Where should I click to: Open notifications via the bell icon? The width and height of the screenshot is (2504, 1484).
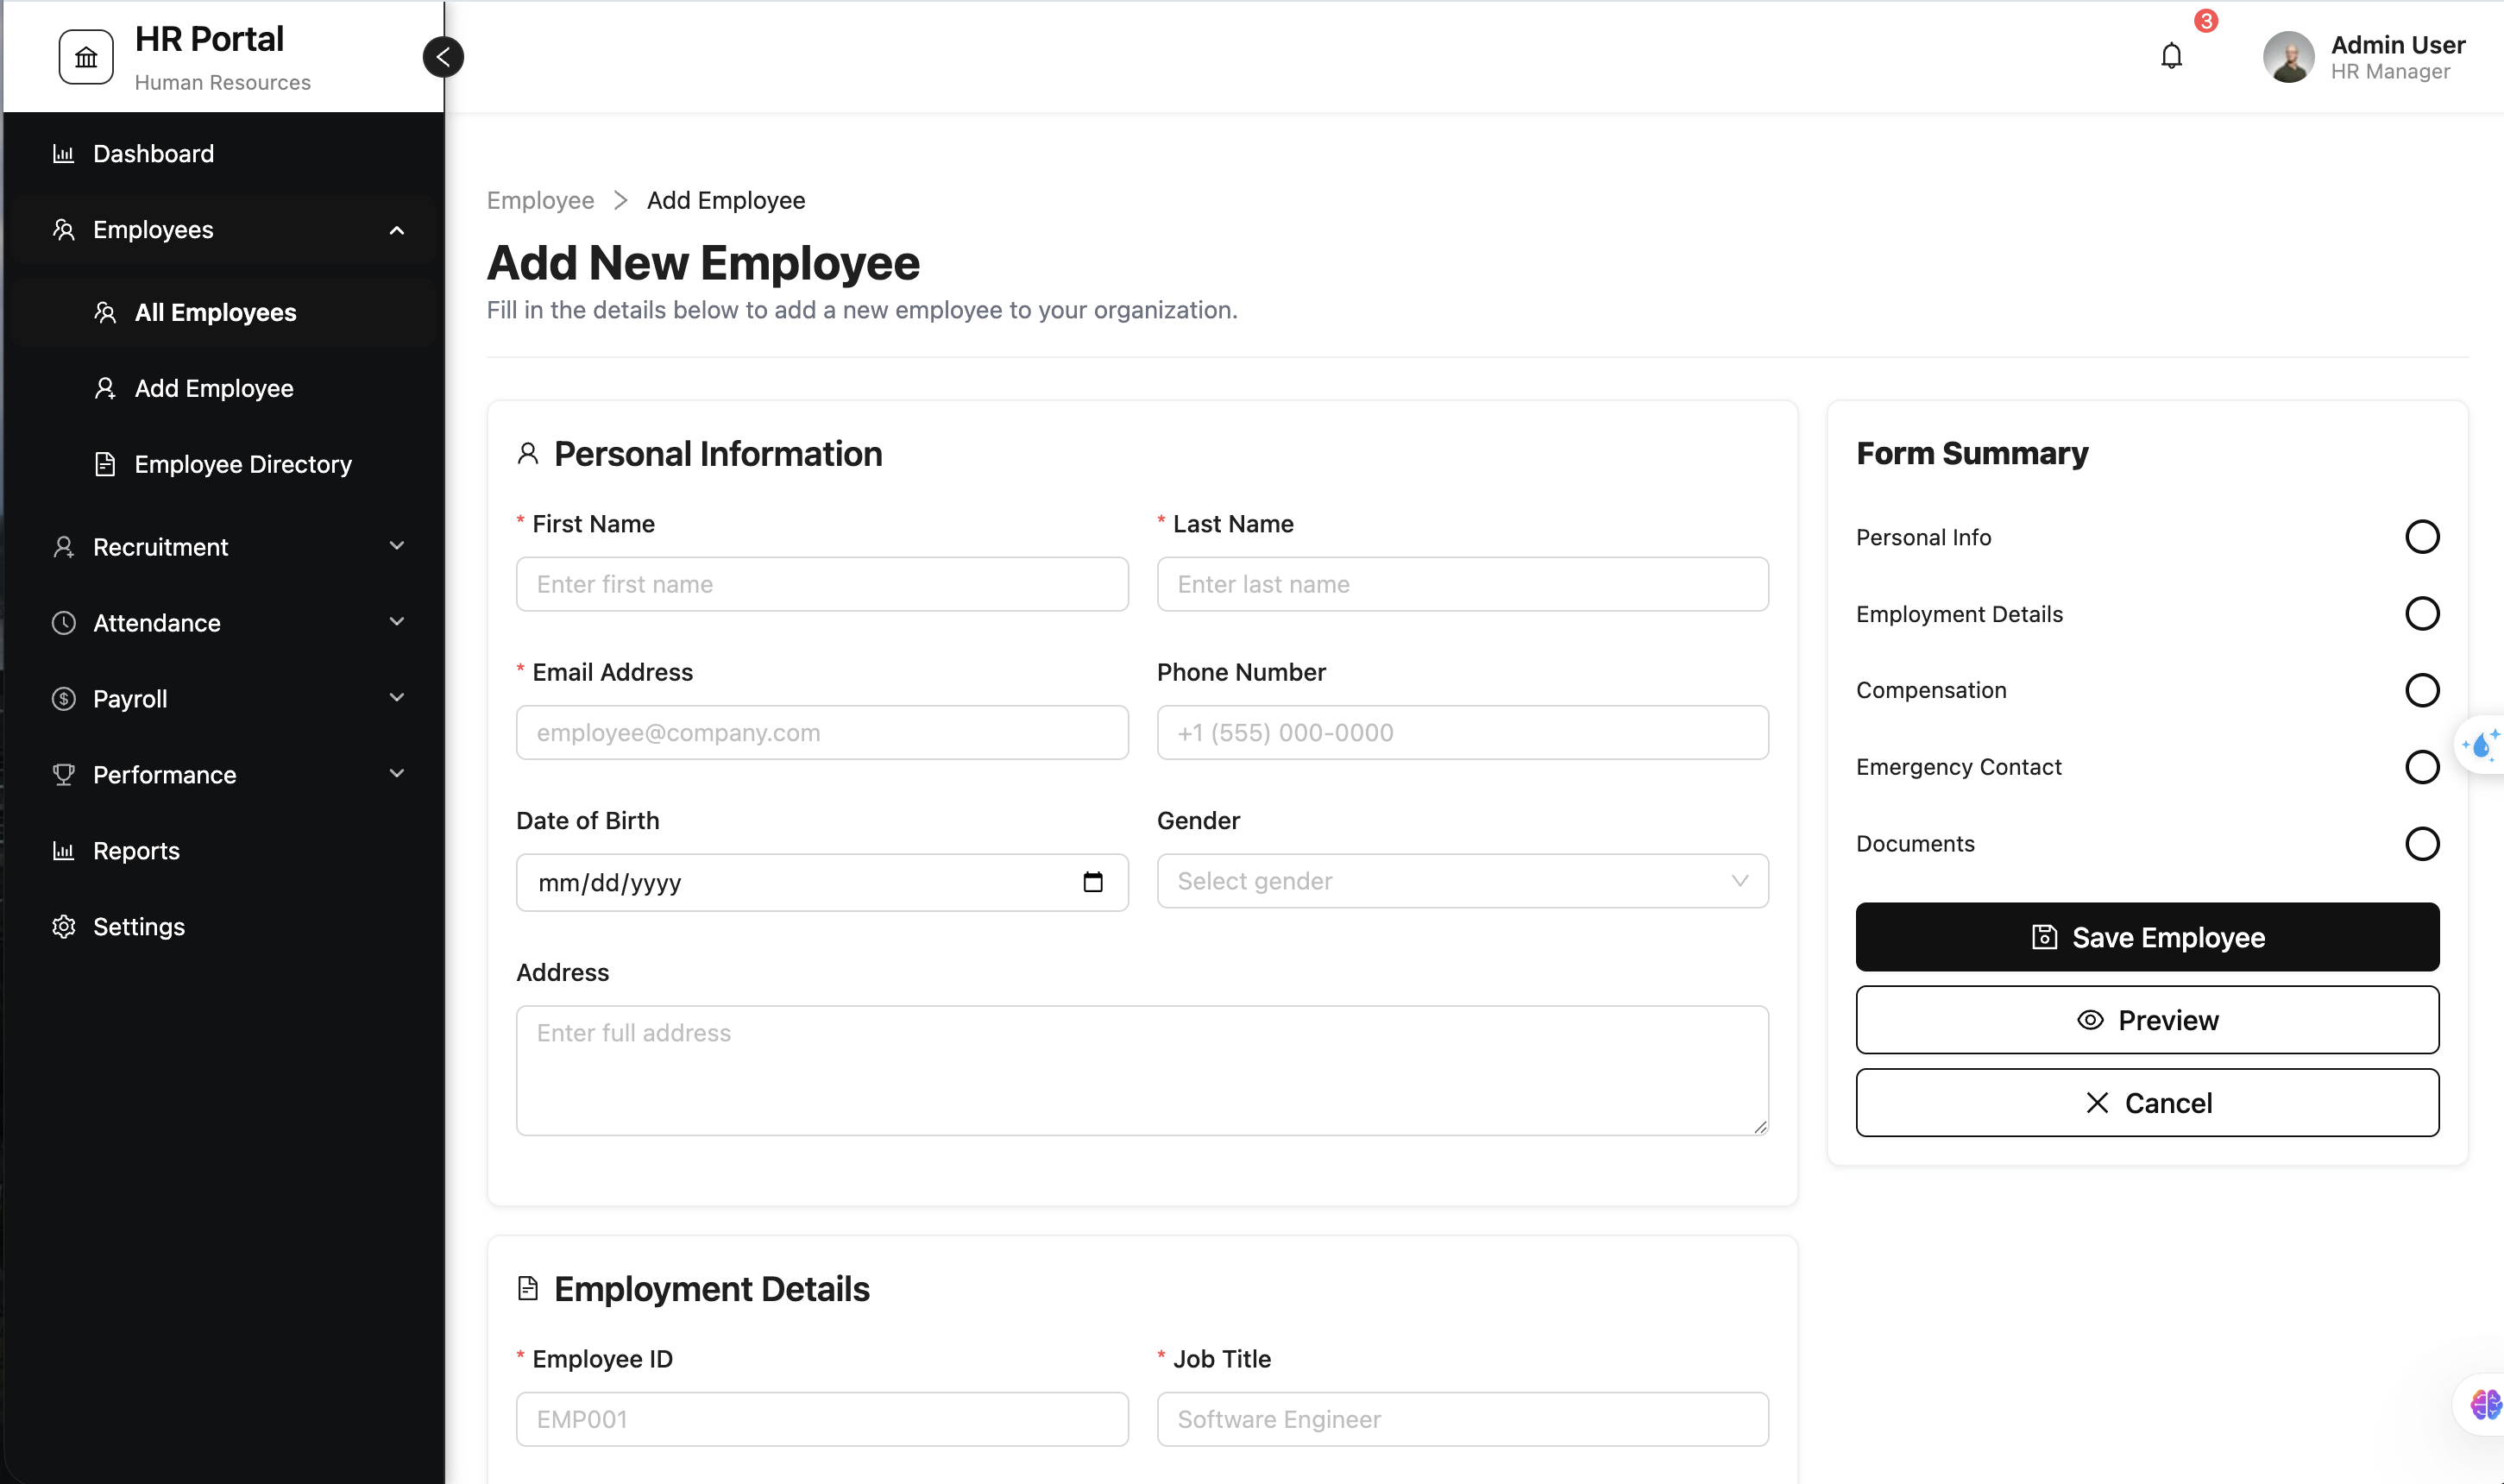coord(2171,56)
